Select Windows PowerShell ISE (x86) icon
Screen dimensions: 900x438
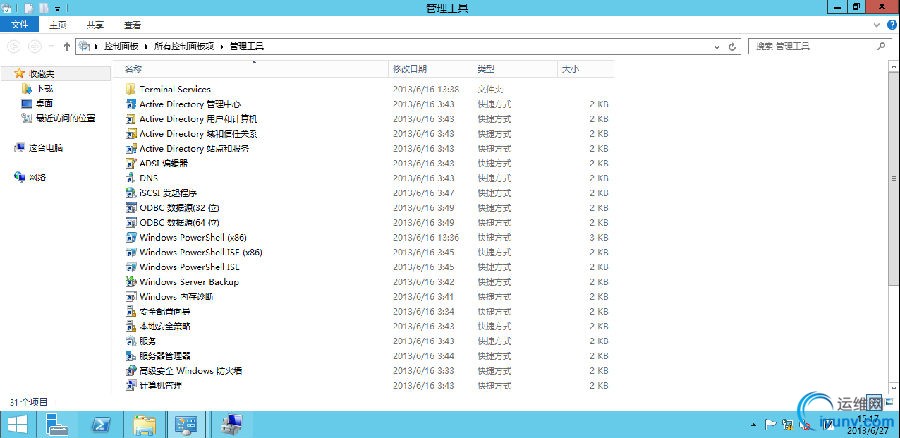click(130, 252)
